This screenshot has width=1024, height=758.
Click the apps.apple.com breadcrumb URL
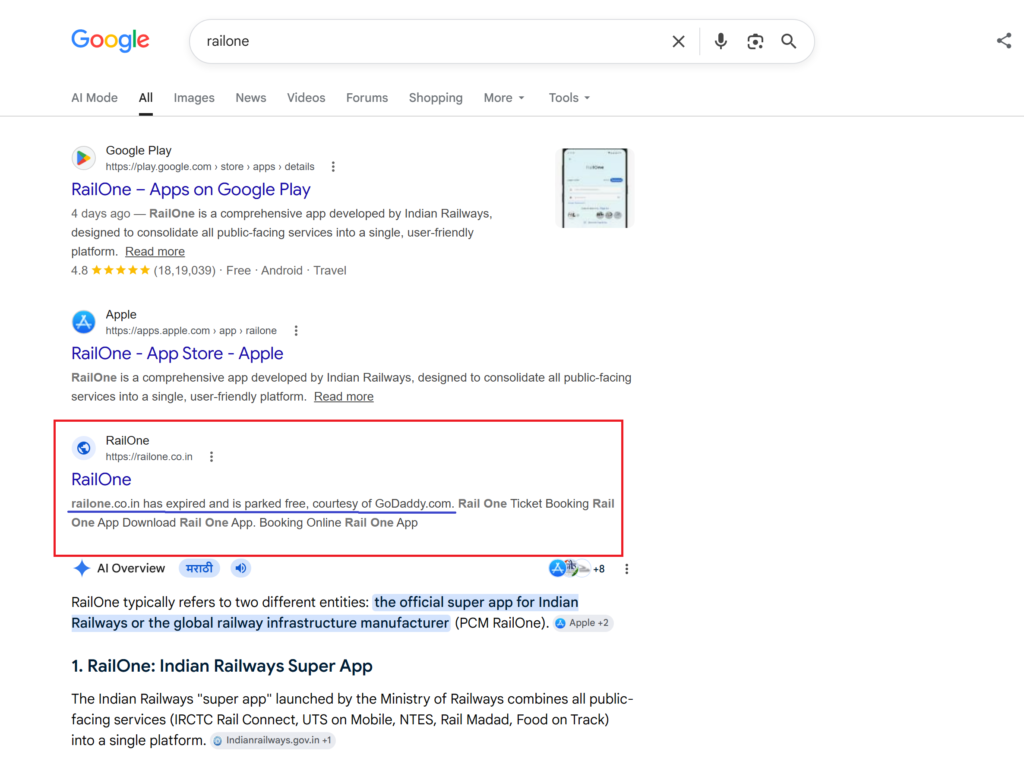(191, 330)
